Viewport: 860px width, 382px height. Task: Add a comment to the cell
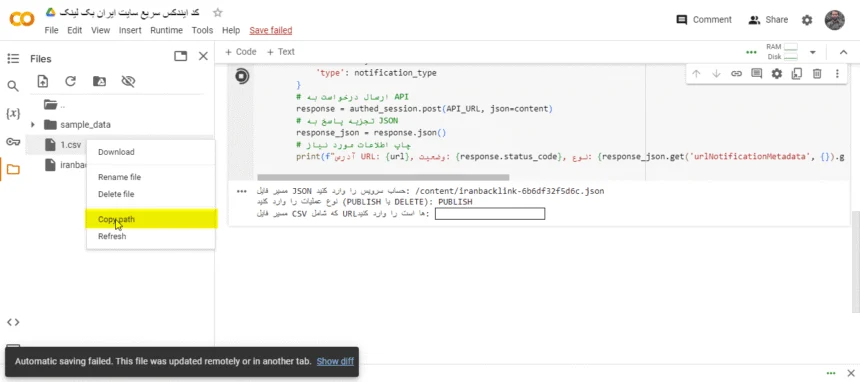(x=756, y=74)
